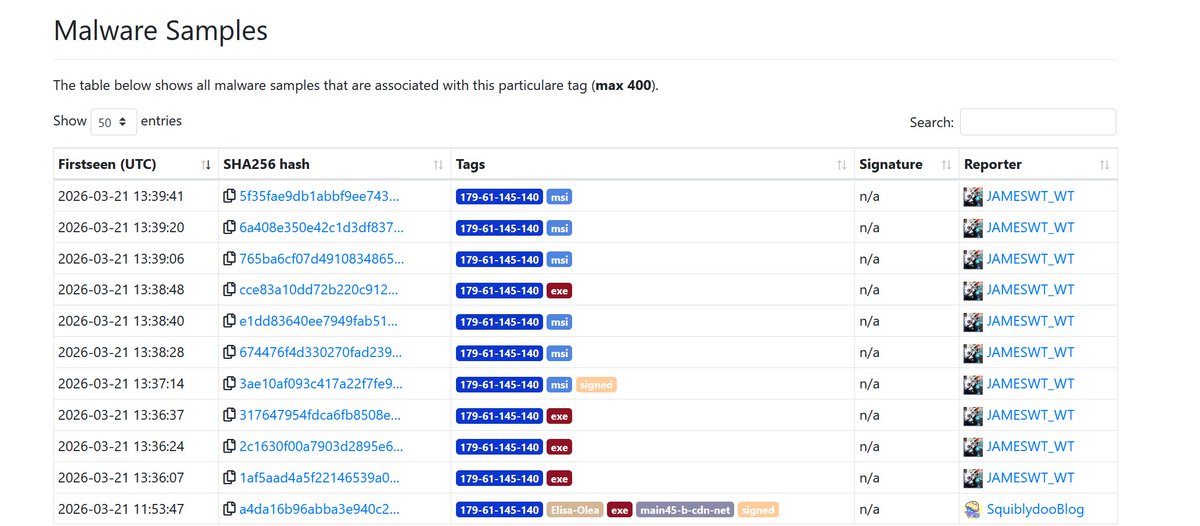The height and width of the screenshot is (526, 1200).
Task: Copy the hash starting with 1af5aad4a5f22146
Action: click(229, 478)
